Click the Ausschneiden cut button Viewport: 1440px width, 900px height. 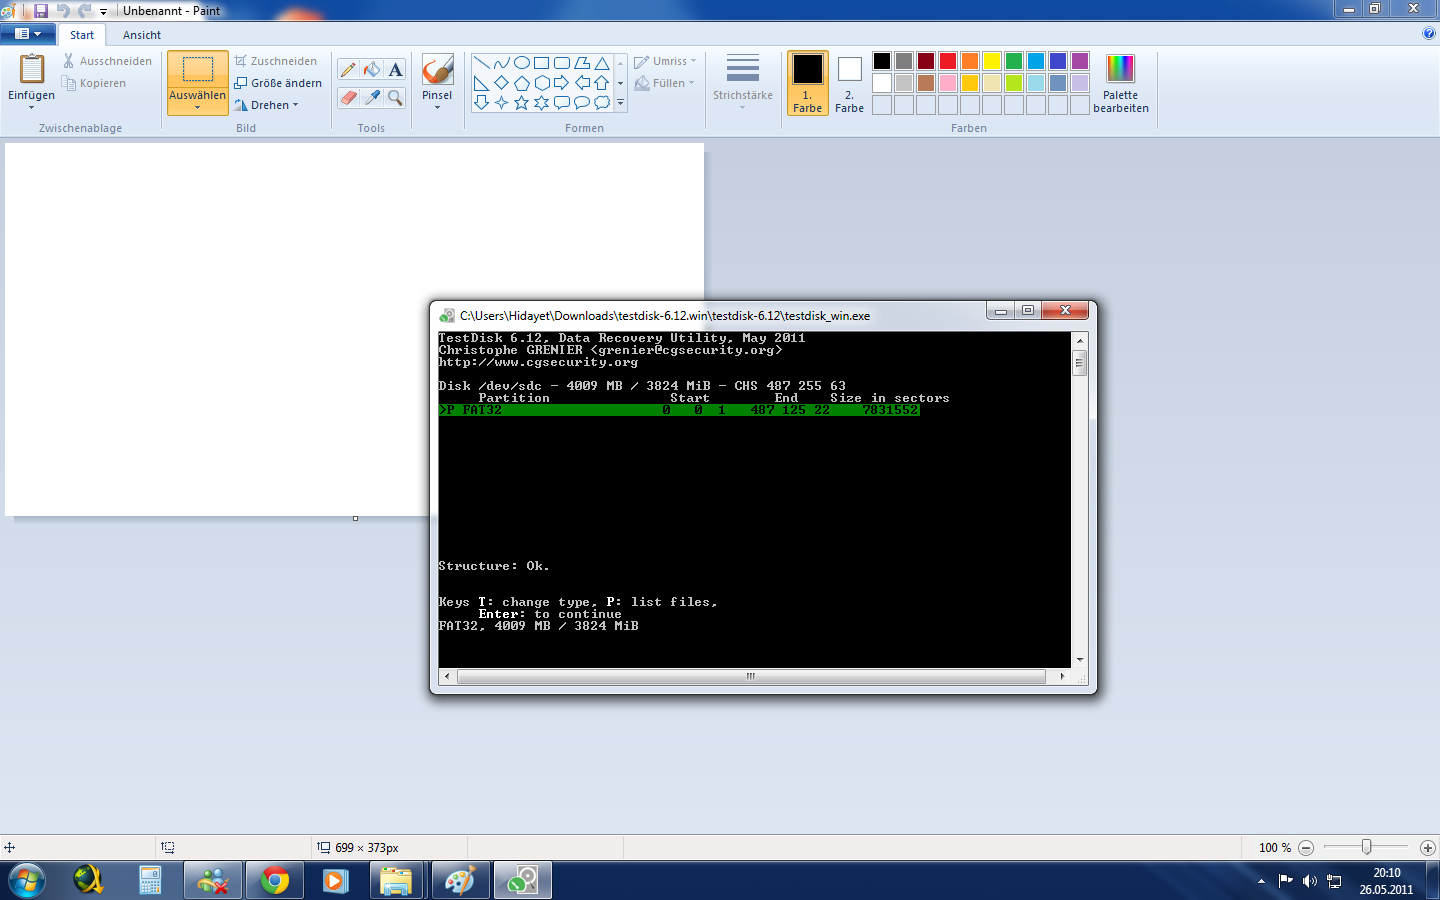point(108,61)
